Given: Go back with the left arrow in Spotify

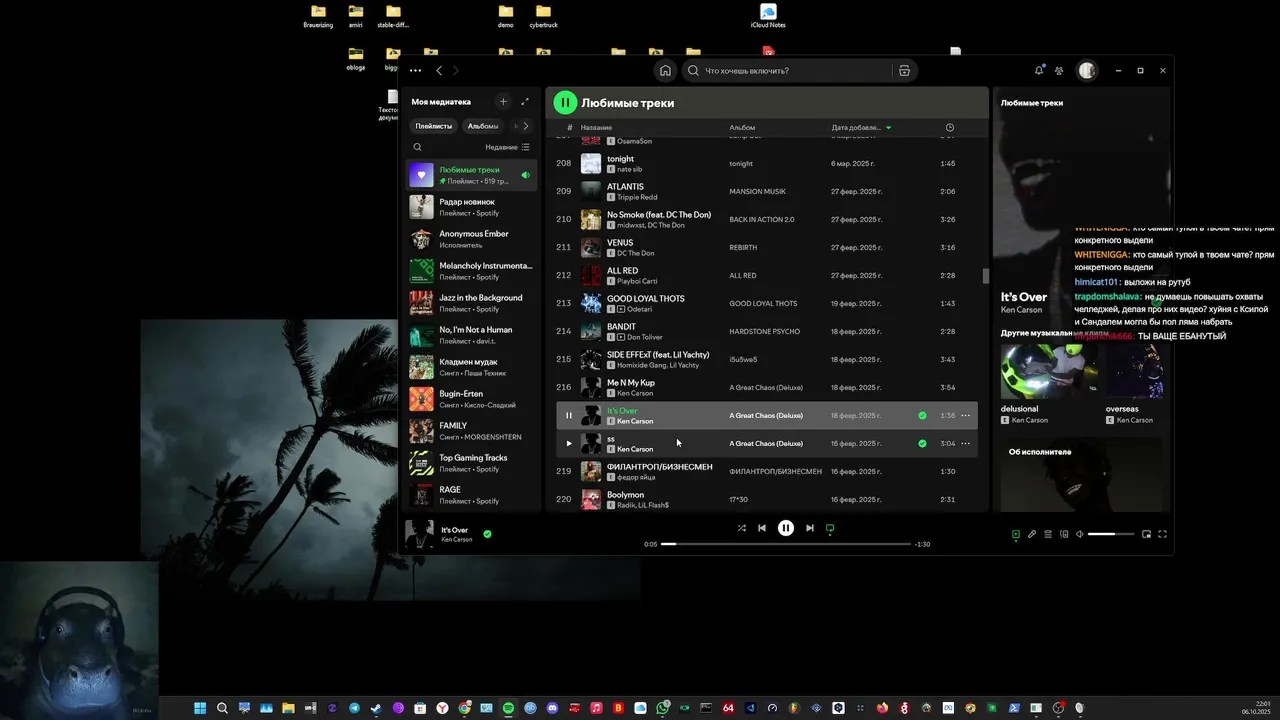Looking at the screenshot, I should point(439,71).
